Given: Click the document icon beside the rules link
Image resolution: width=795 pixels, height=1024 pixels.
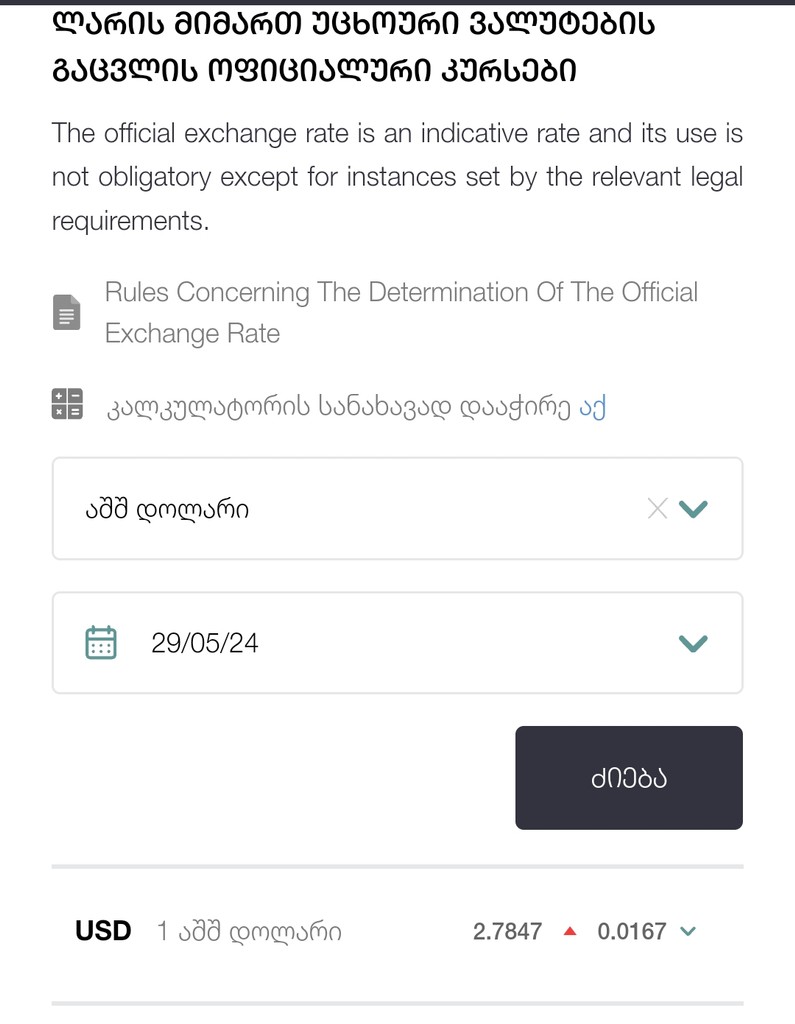Looking at the screenshot, I should tap(66, 313).
